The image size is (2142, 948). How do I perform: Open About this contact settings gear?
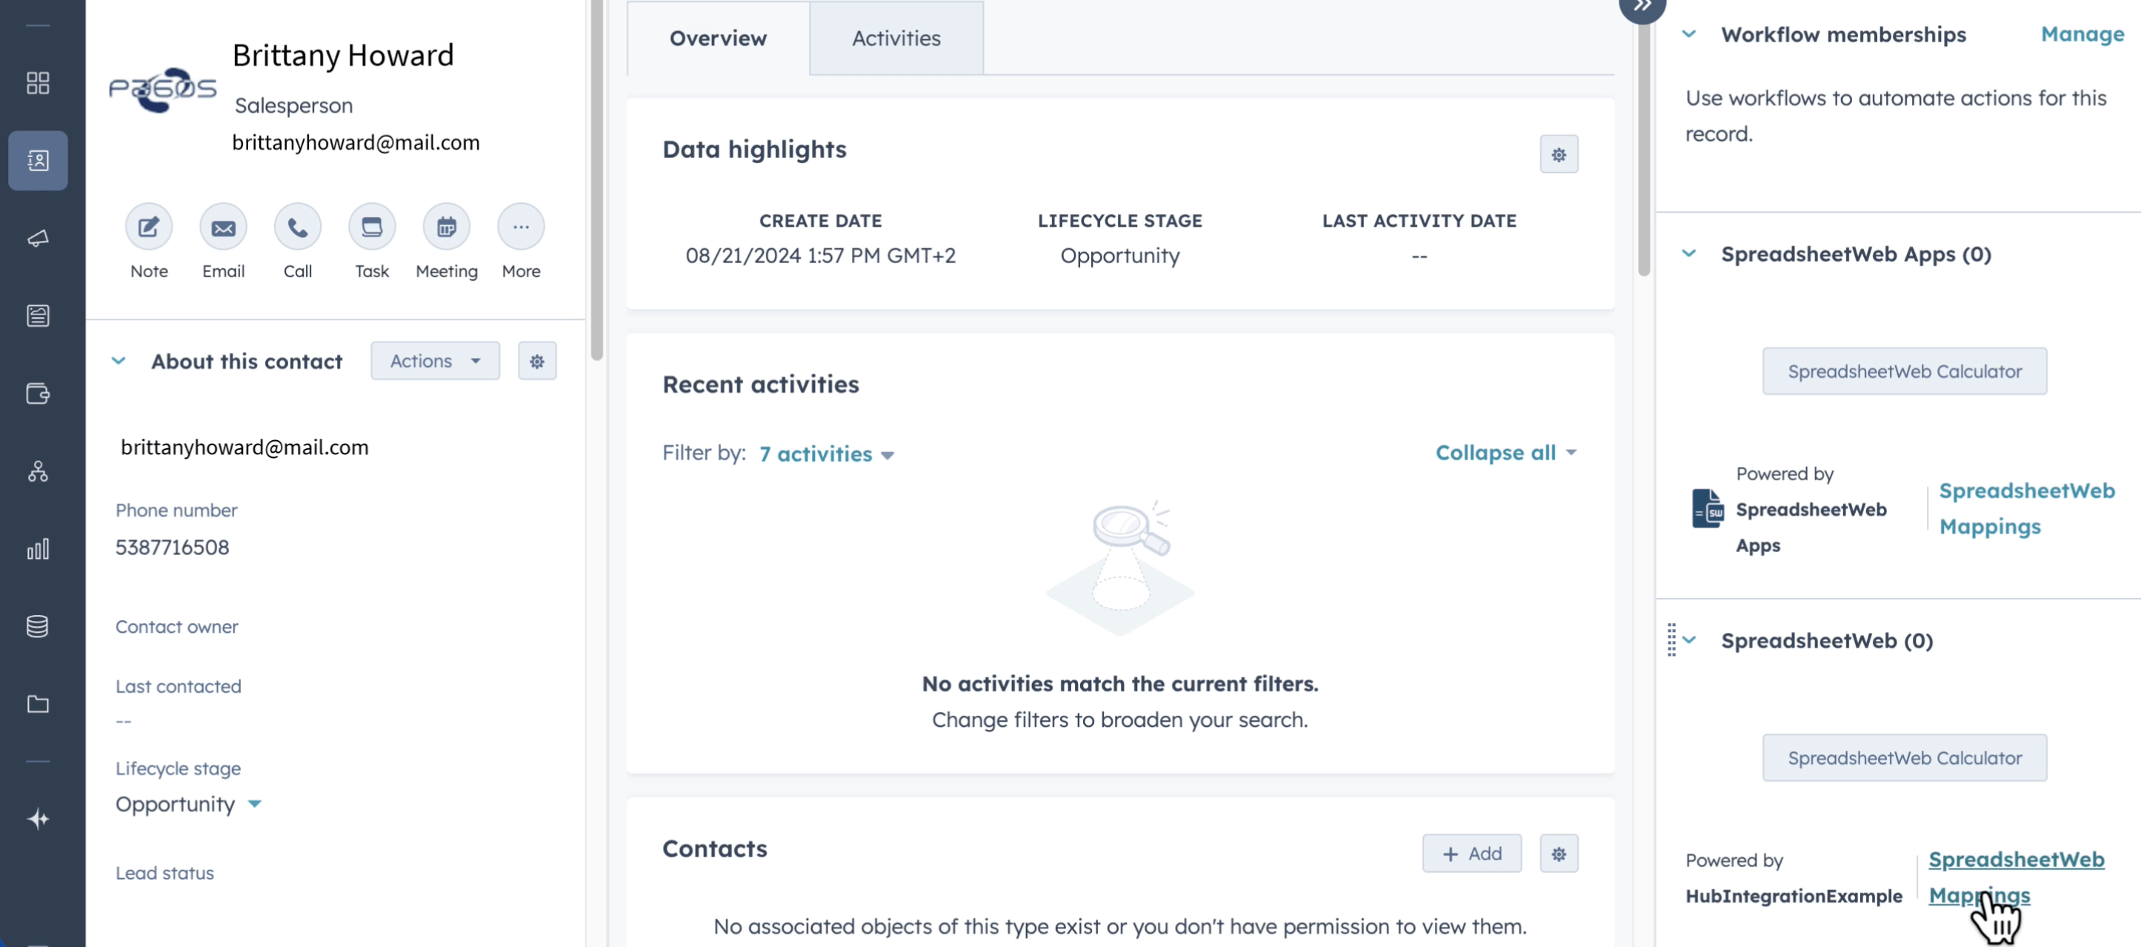[537, 361]
